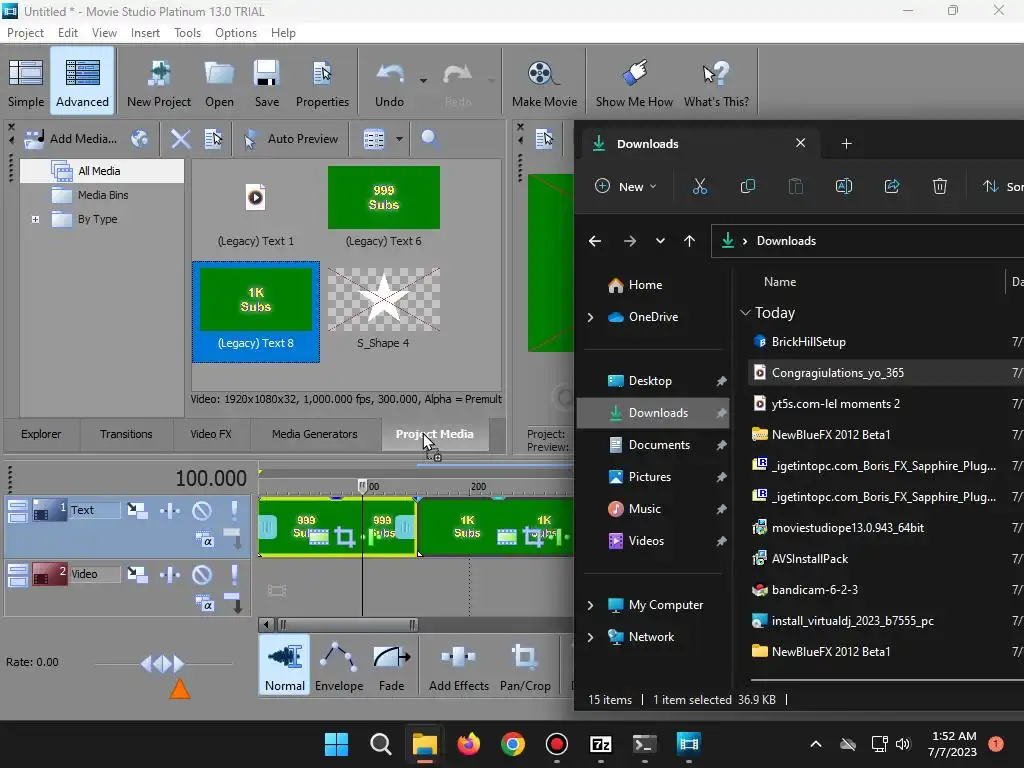Open Show Me How tutorials

[x=633, y=82]
